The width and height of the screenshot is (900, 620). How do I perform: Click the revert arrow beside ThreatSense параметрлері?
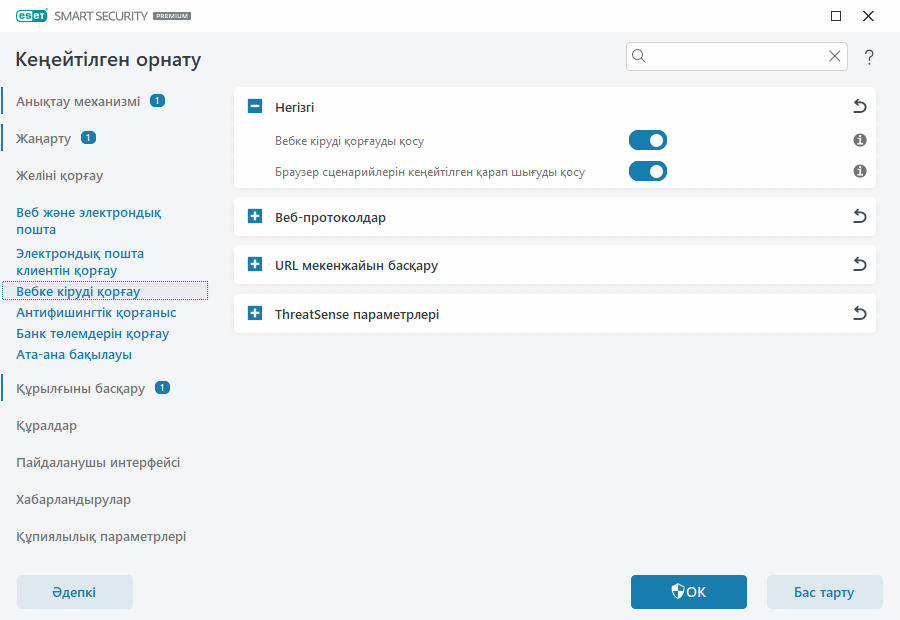click(859, 313)
